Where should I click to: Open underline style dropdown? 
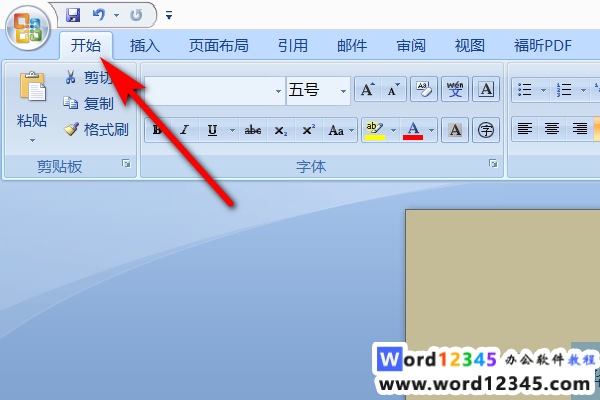tap(232, 131)
